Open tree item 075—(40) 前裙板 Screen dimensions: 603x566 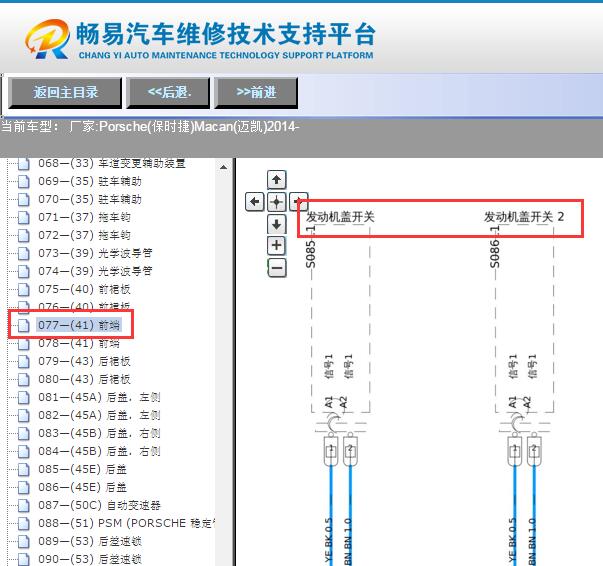click(84, 289)
